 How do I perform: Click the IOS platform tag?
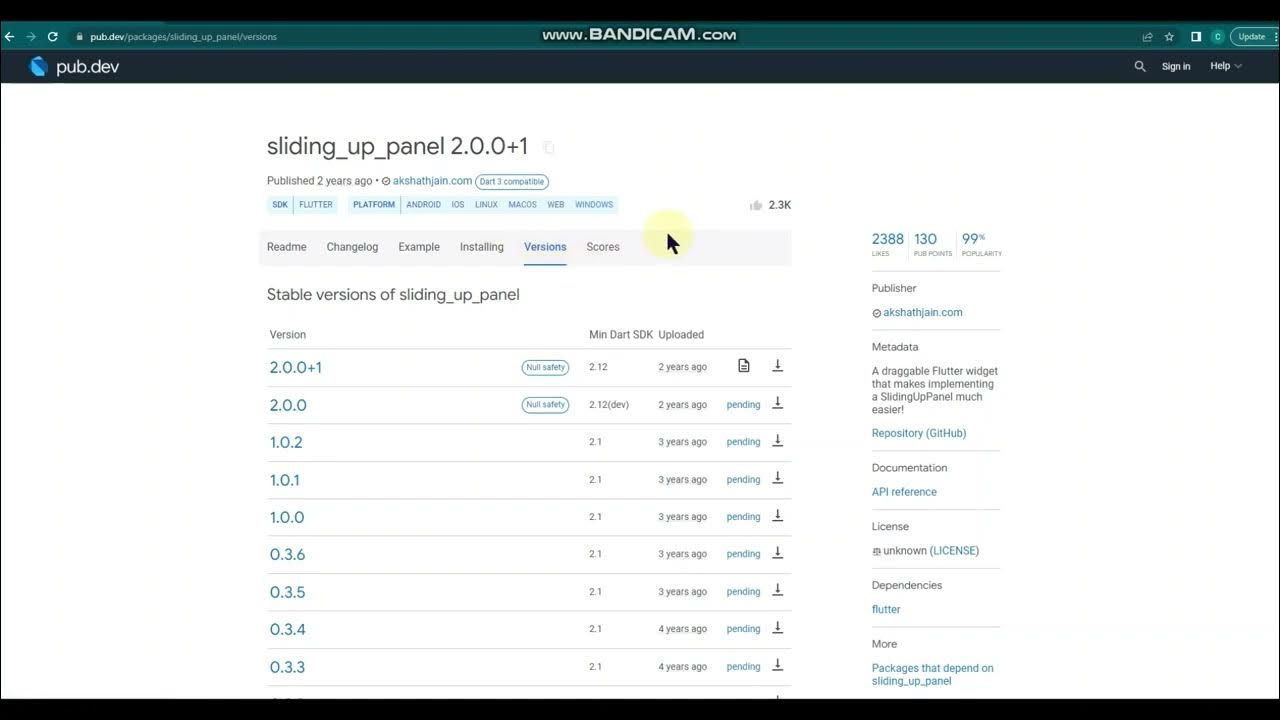[x=458, y=205]
